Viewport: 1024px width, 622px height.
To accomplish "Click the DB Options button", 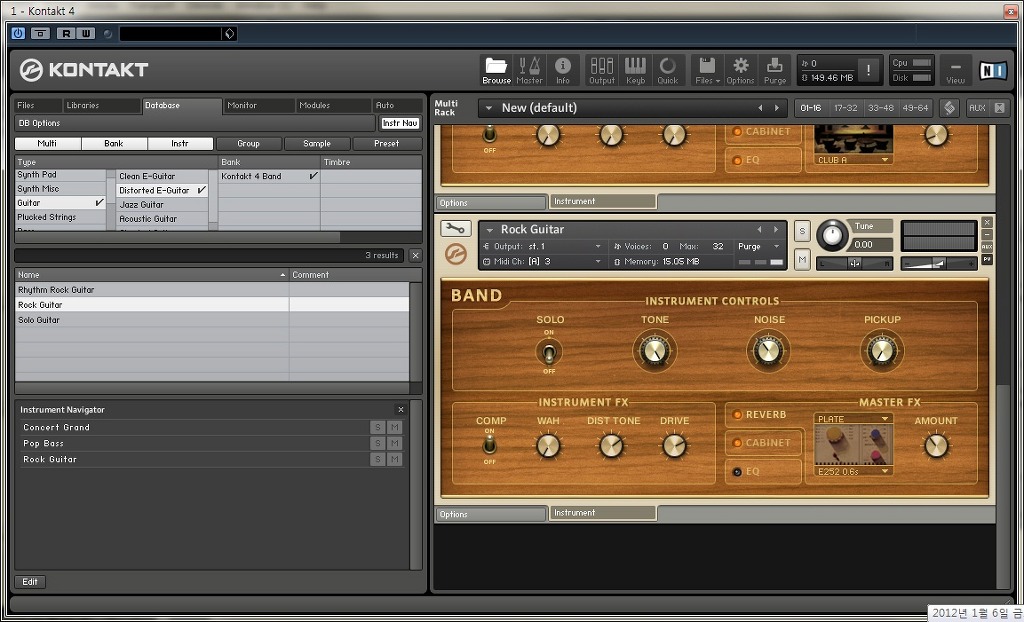I will (x=195, y=123).
